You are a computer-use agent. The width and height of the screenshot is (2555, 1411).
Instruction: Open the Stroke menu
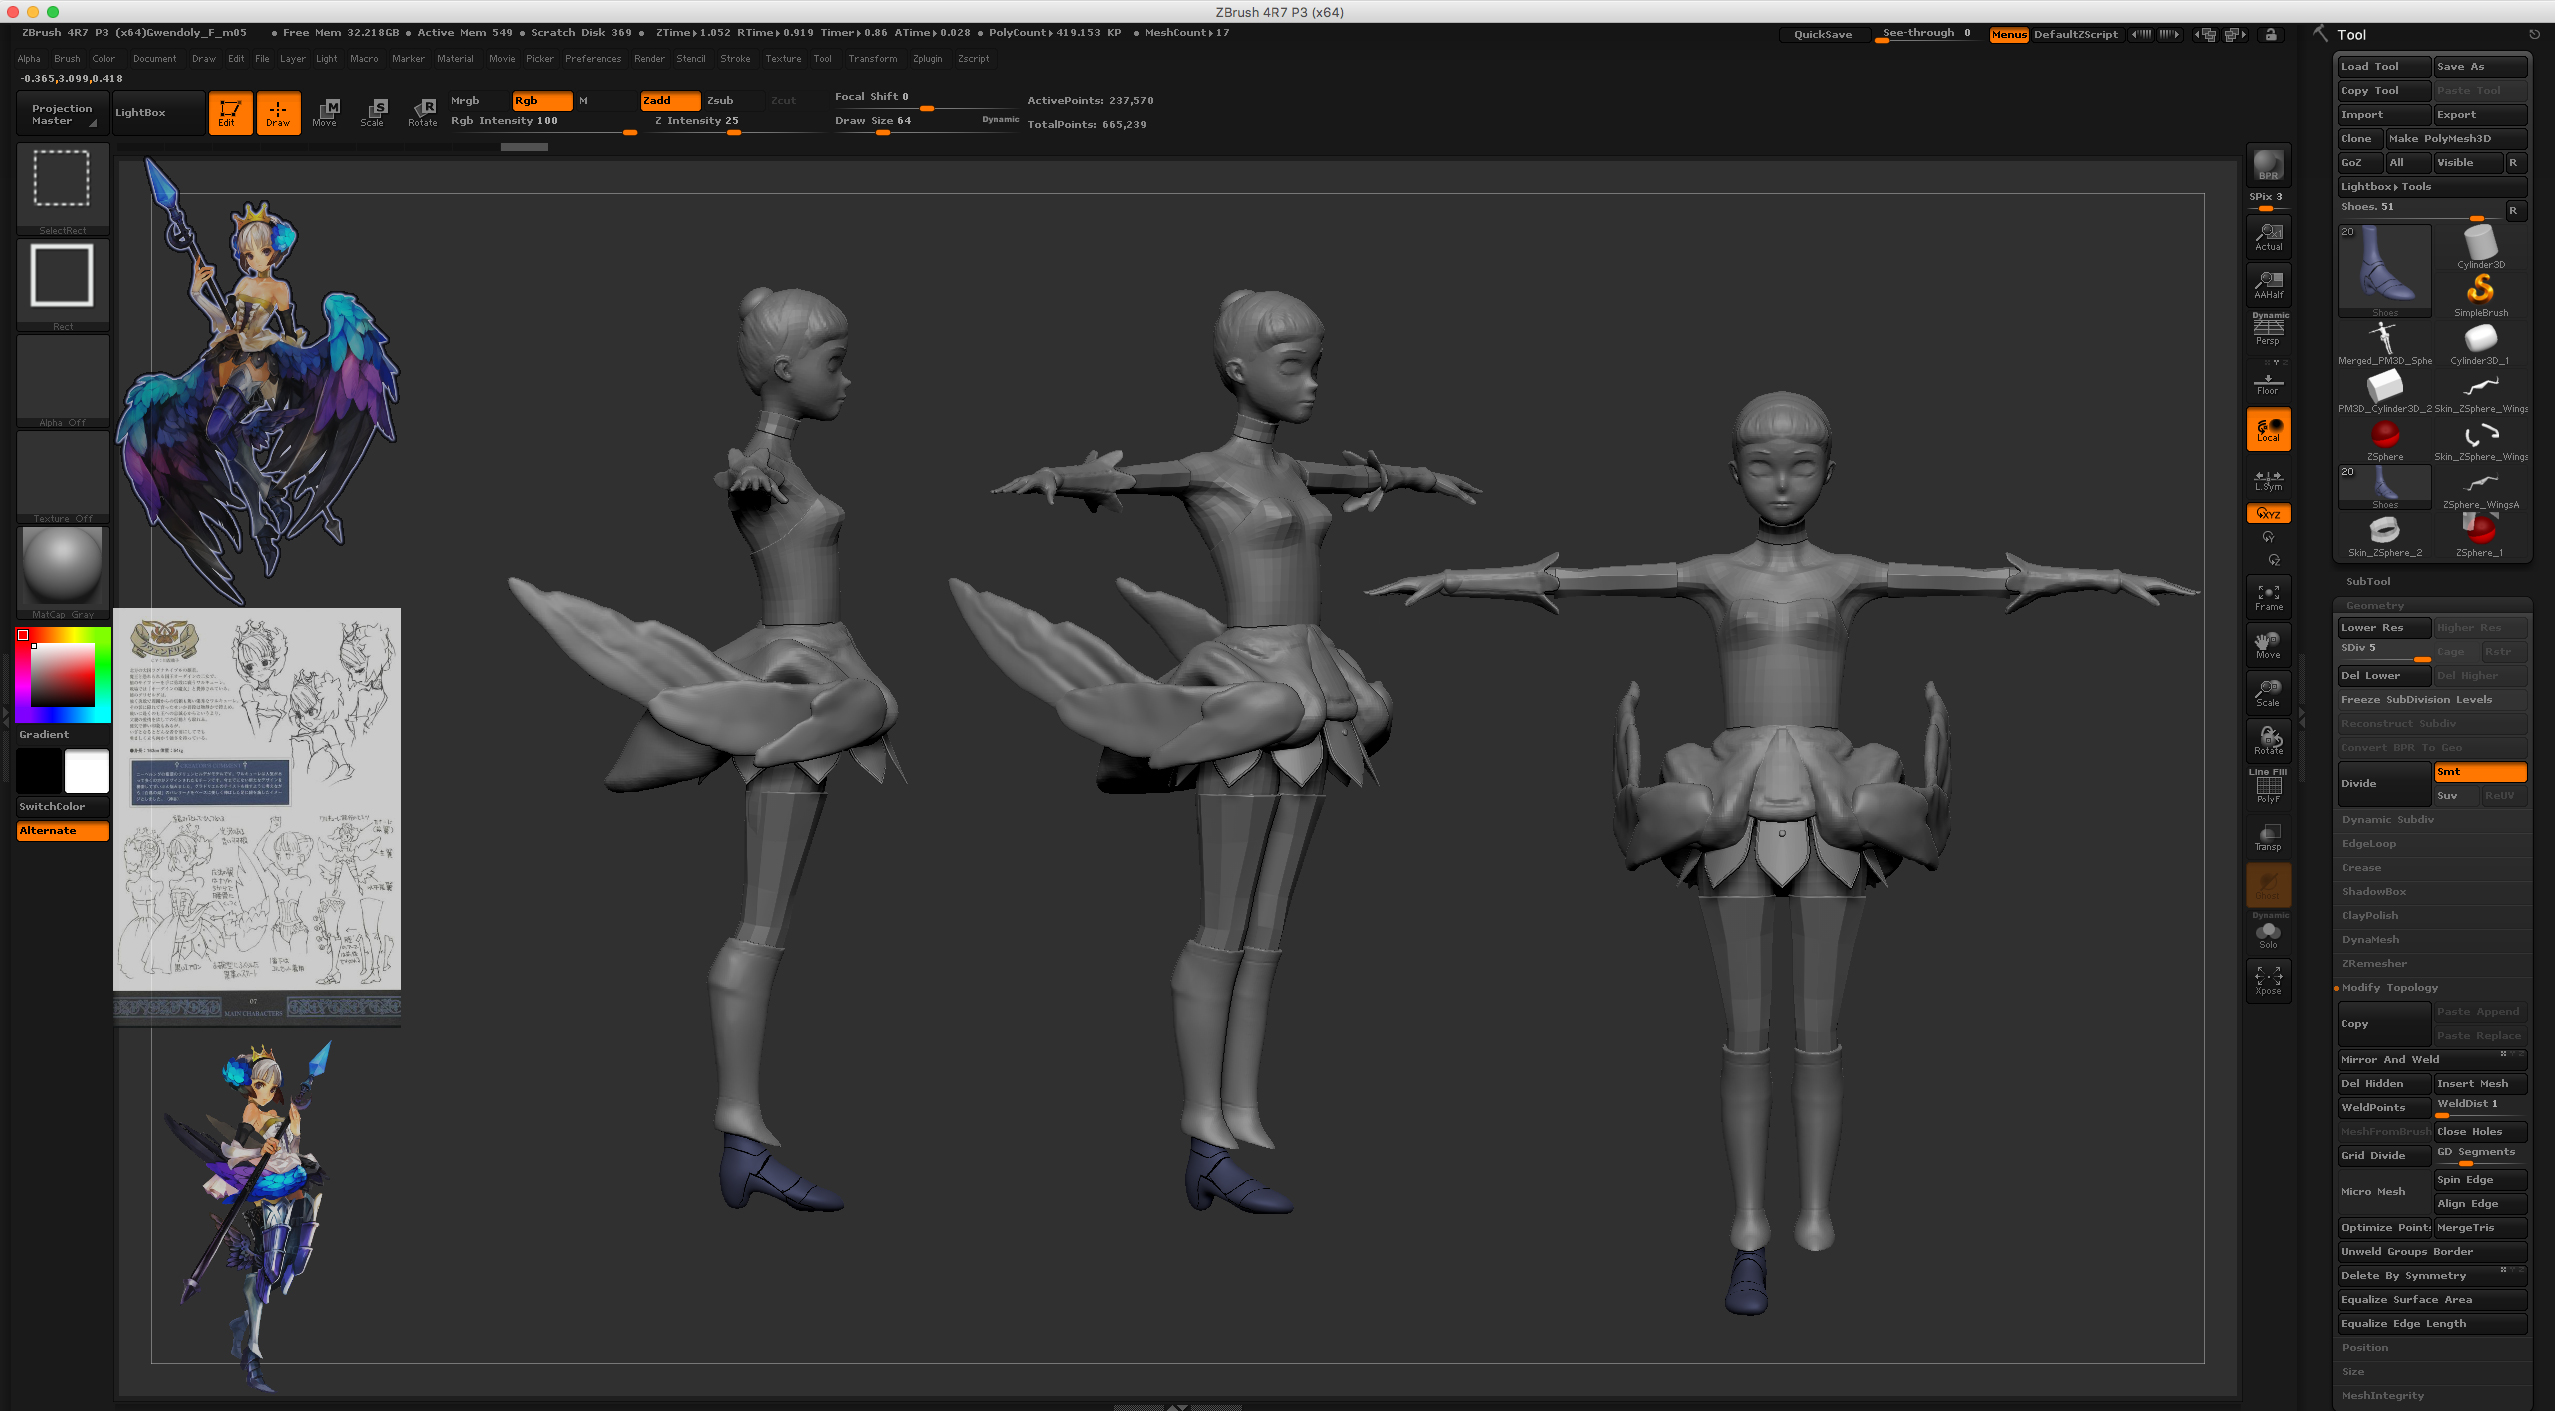pos(735,59)
